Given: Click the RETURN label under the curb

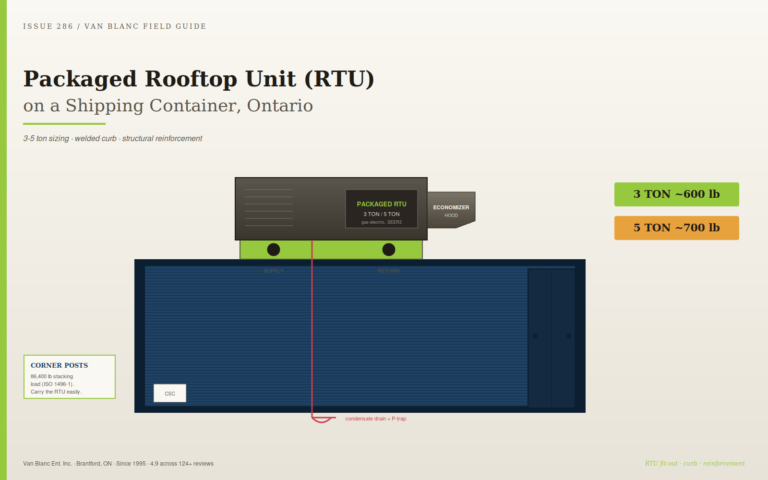Looking at the screenshot, I should tap(388, 271).
